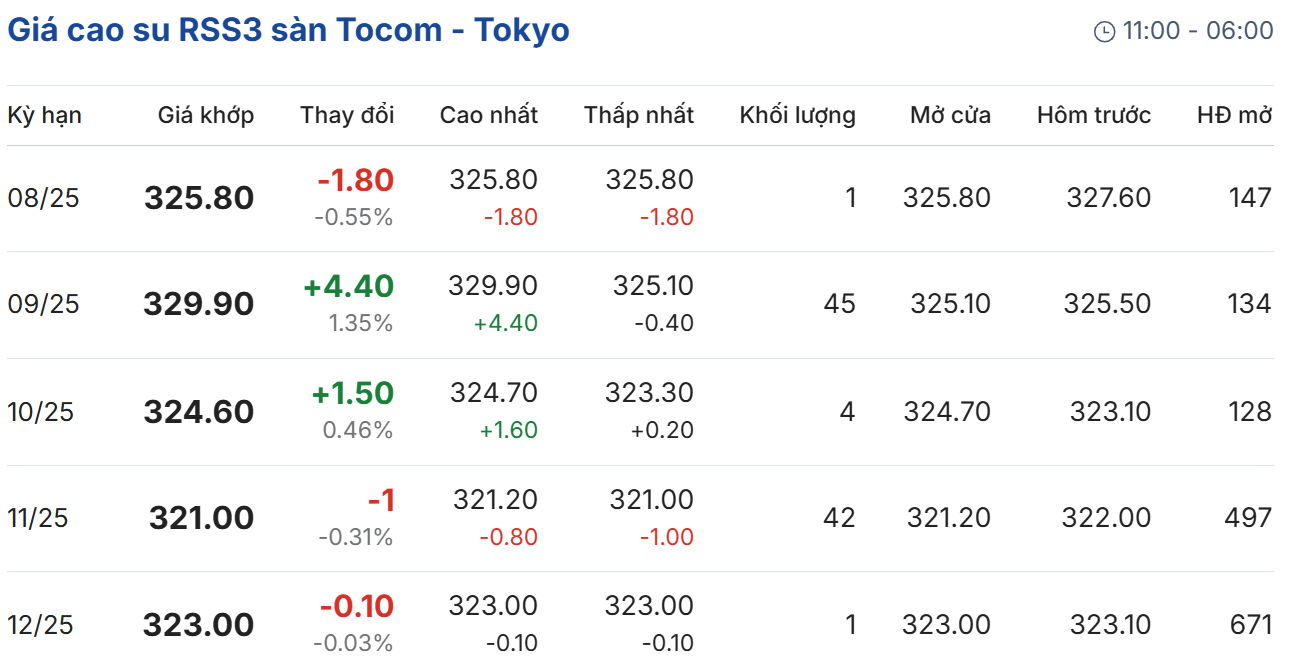Click the 'Thấp nhất' column header
The image size is (1290, 672).
coord(639,115)
